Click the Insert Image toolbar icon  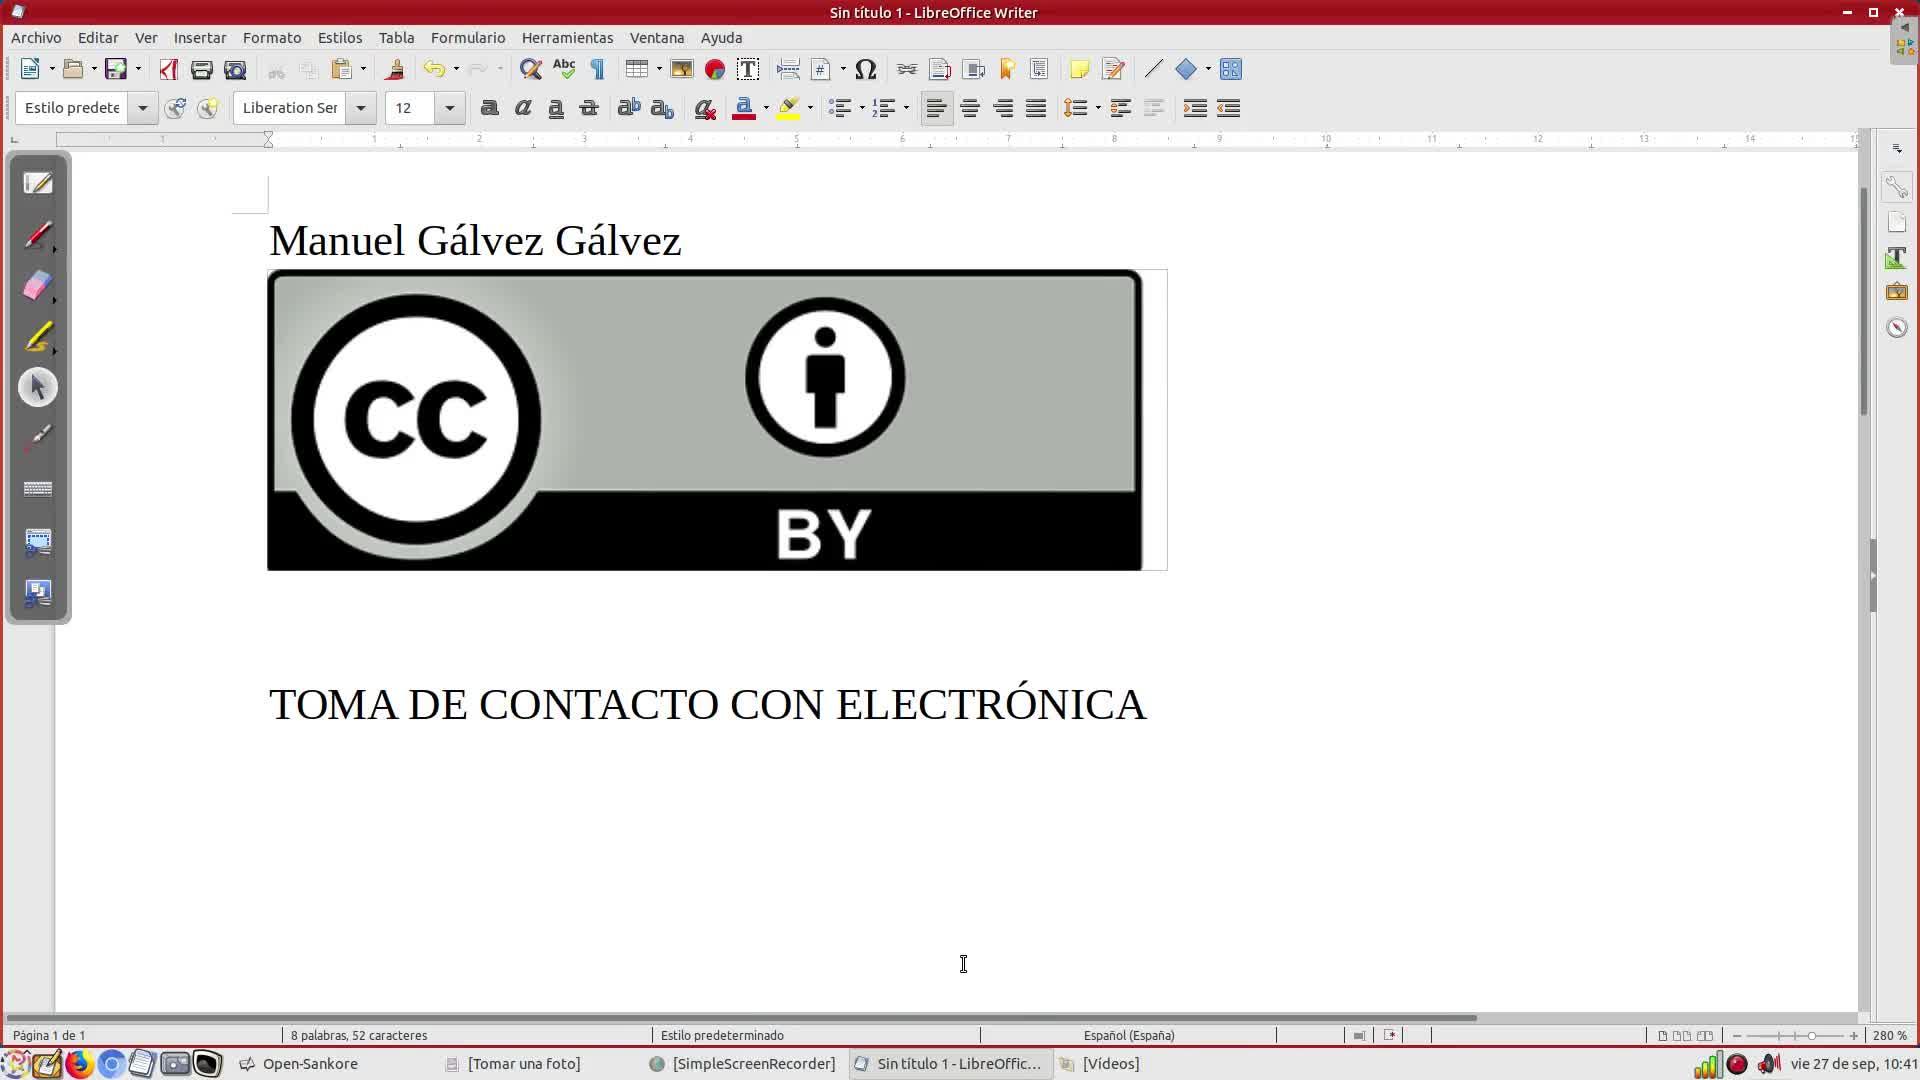click(682, 69)
